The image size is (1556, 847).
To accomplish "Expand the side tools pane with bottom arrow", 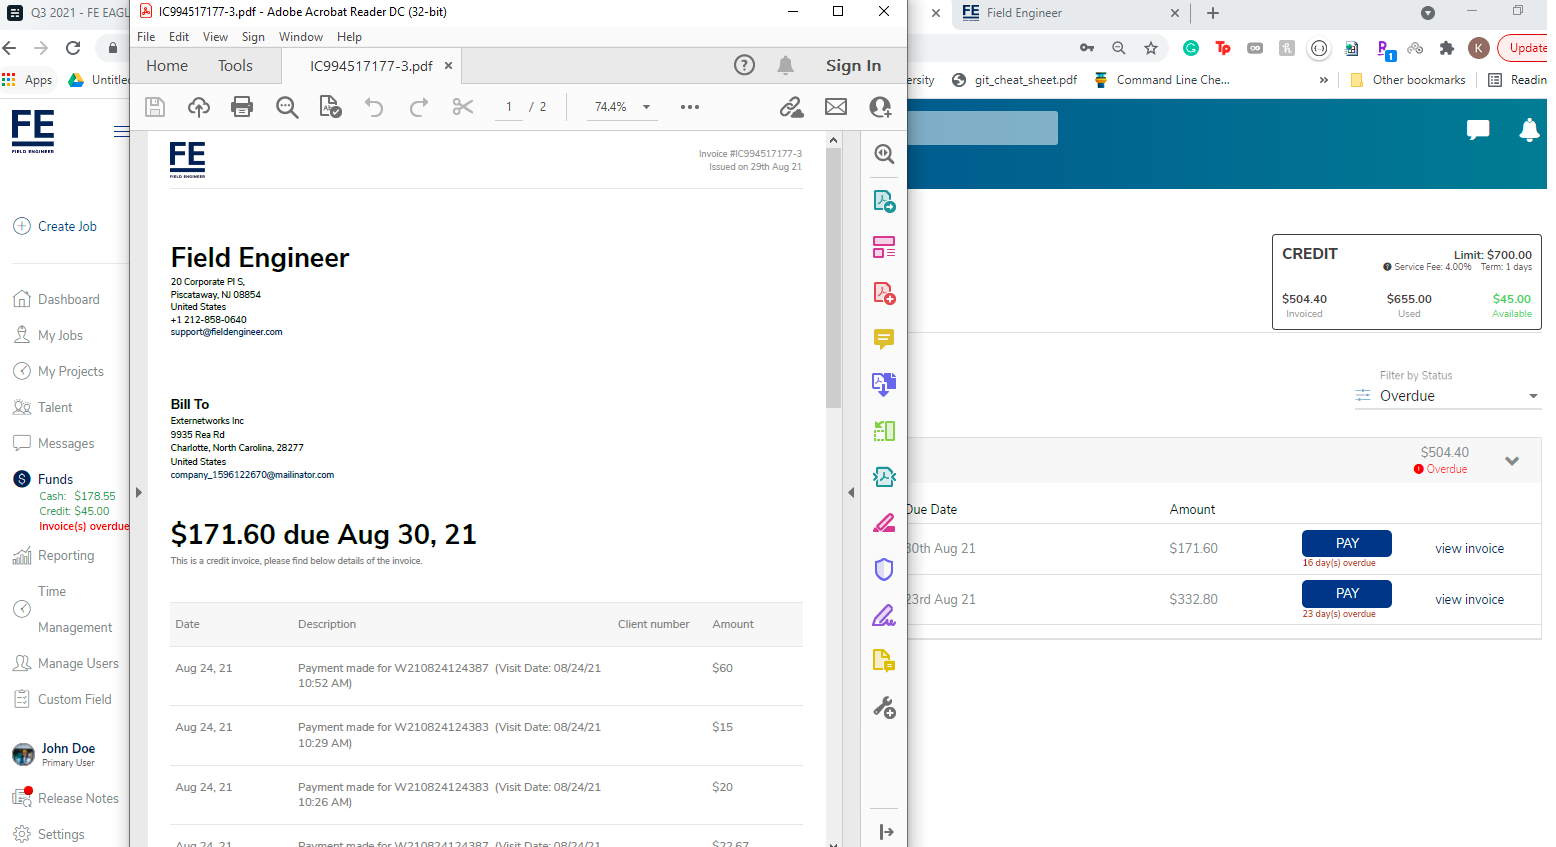I will (x=886, y=832).
